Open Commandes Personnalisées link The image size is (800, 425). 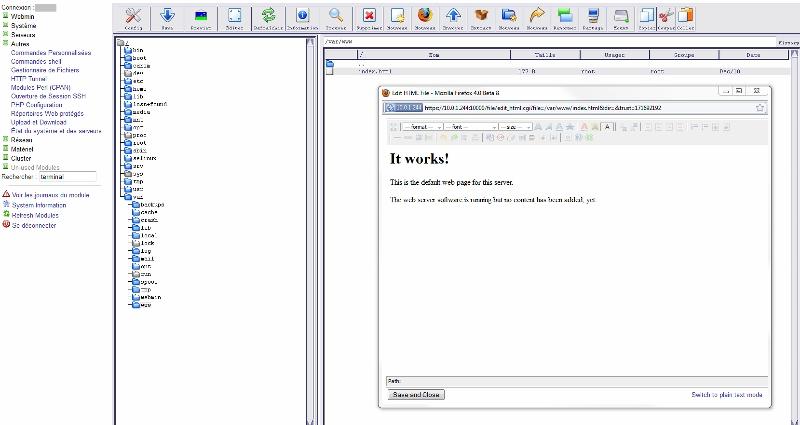pos(51,53)
